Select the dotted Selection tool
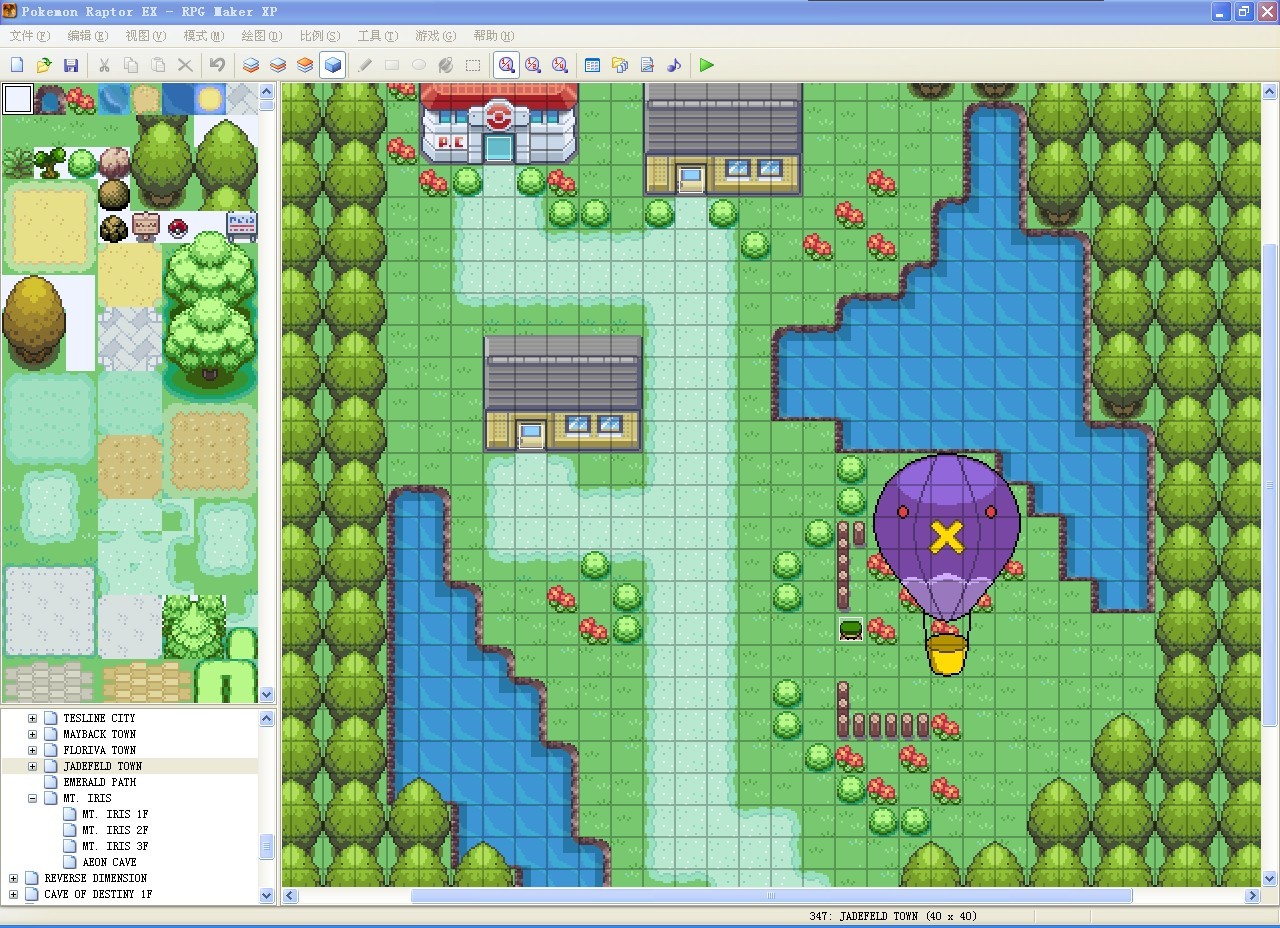 (473, 65)
